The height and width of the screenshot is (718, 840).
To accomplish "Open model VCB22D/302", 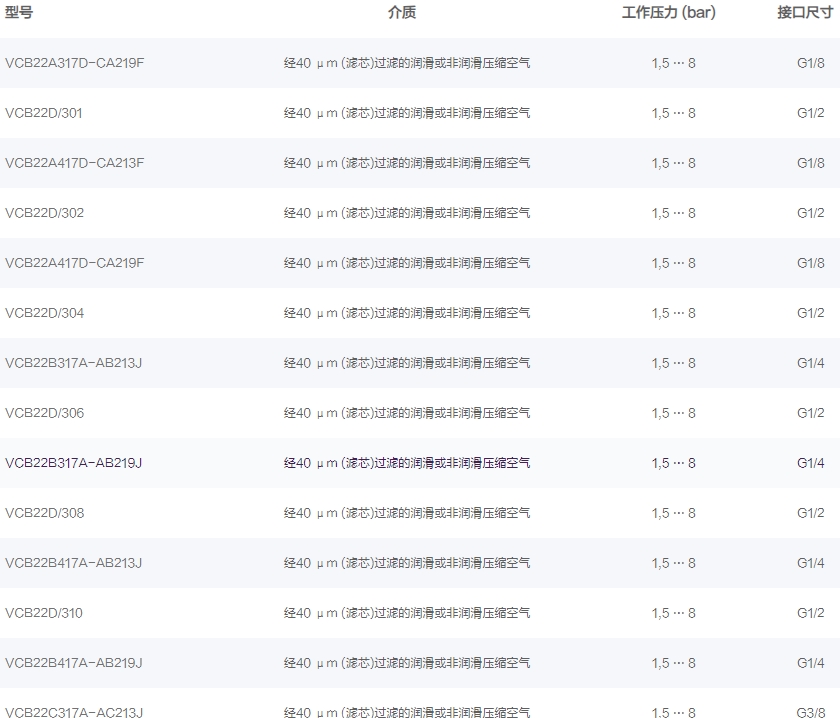I will pyautogui.click(x=44, y=213).
